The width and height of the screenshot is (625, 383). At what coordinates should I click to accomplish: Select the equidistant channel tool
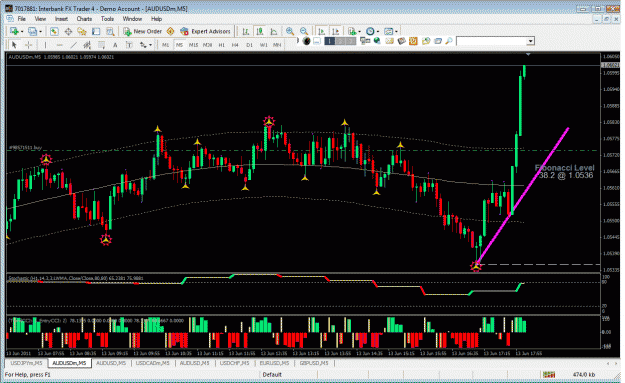[87, 45]
